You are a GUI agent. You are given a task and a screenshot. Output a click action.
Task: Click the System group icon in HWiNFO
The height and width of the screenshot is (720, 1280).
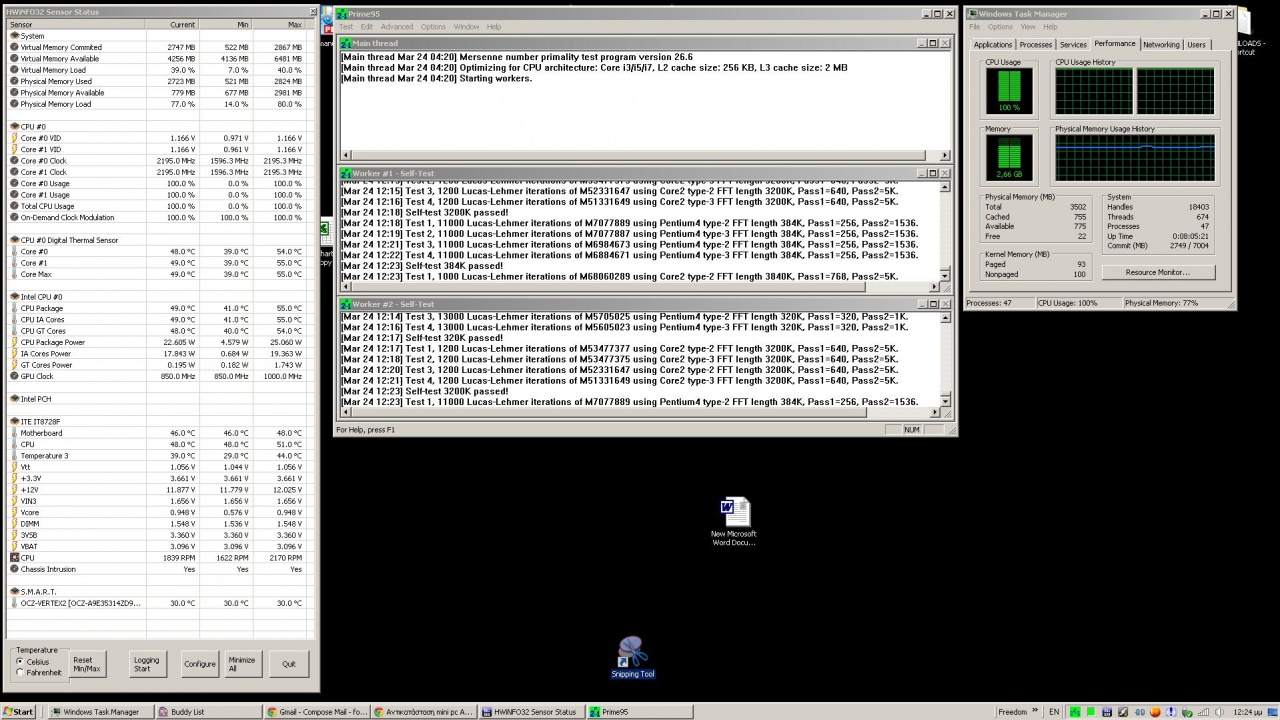click(x=14, y=36)
